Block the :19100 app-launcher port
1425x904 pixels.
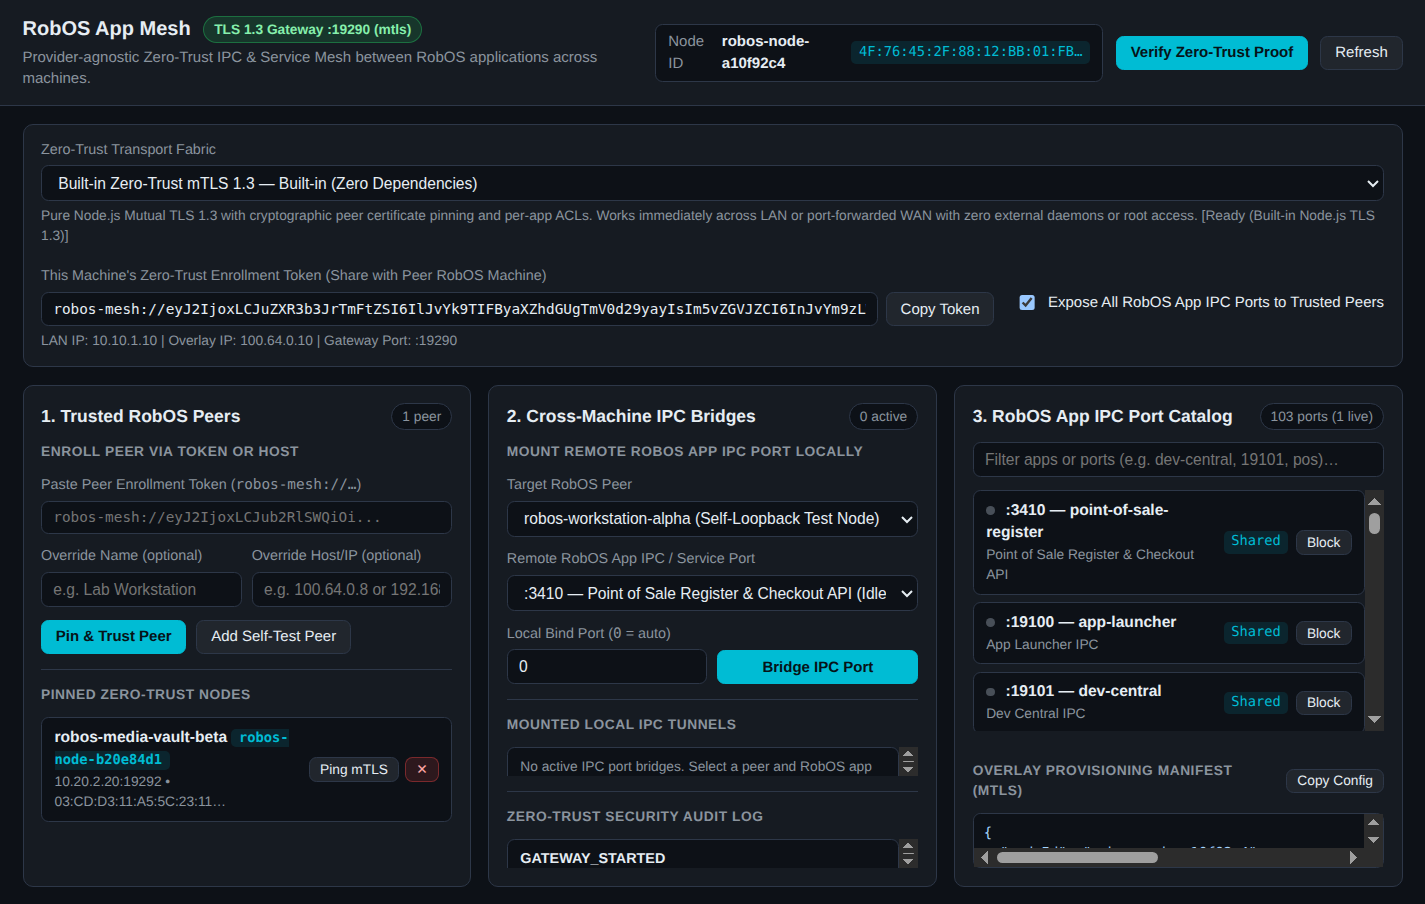(x=1324, y=633)
